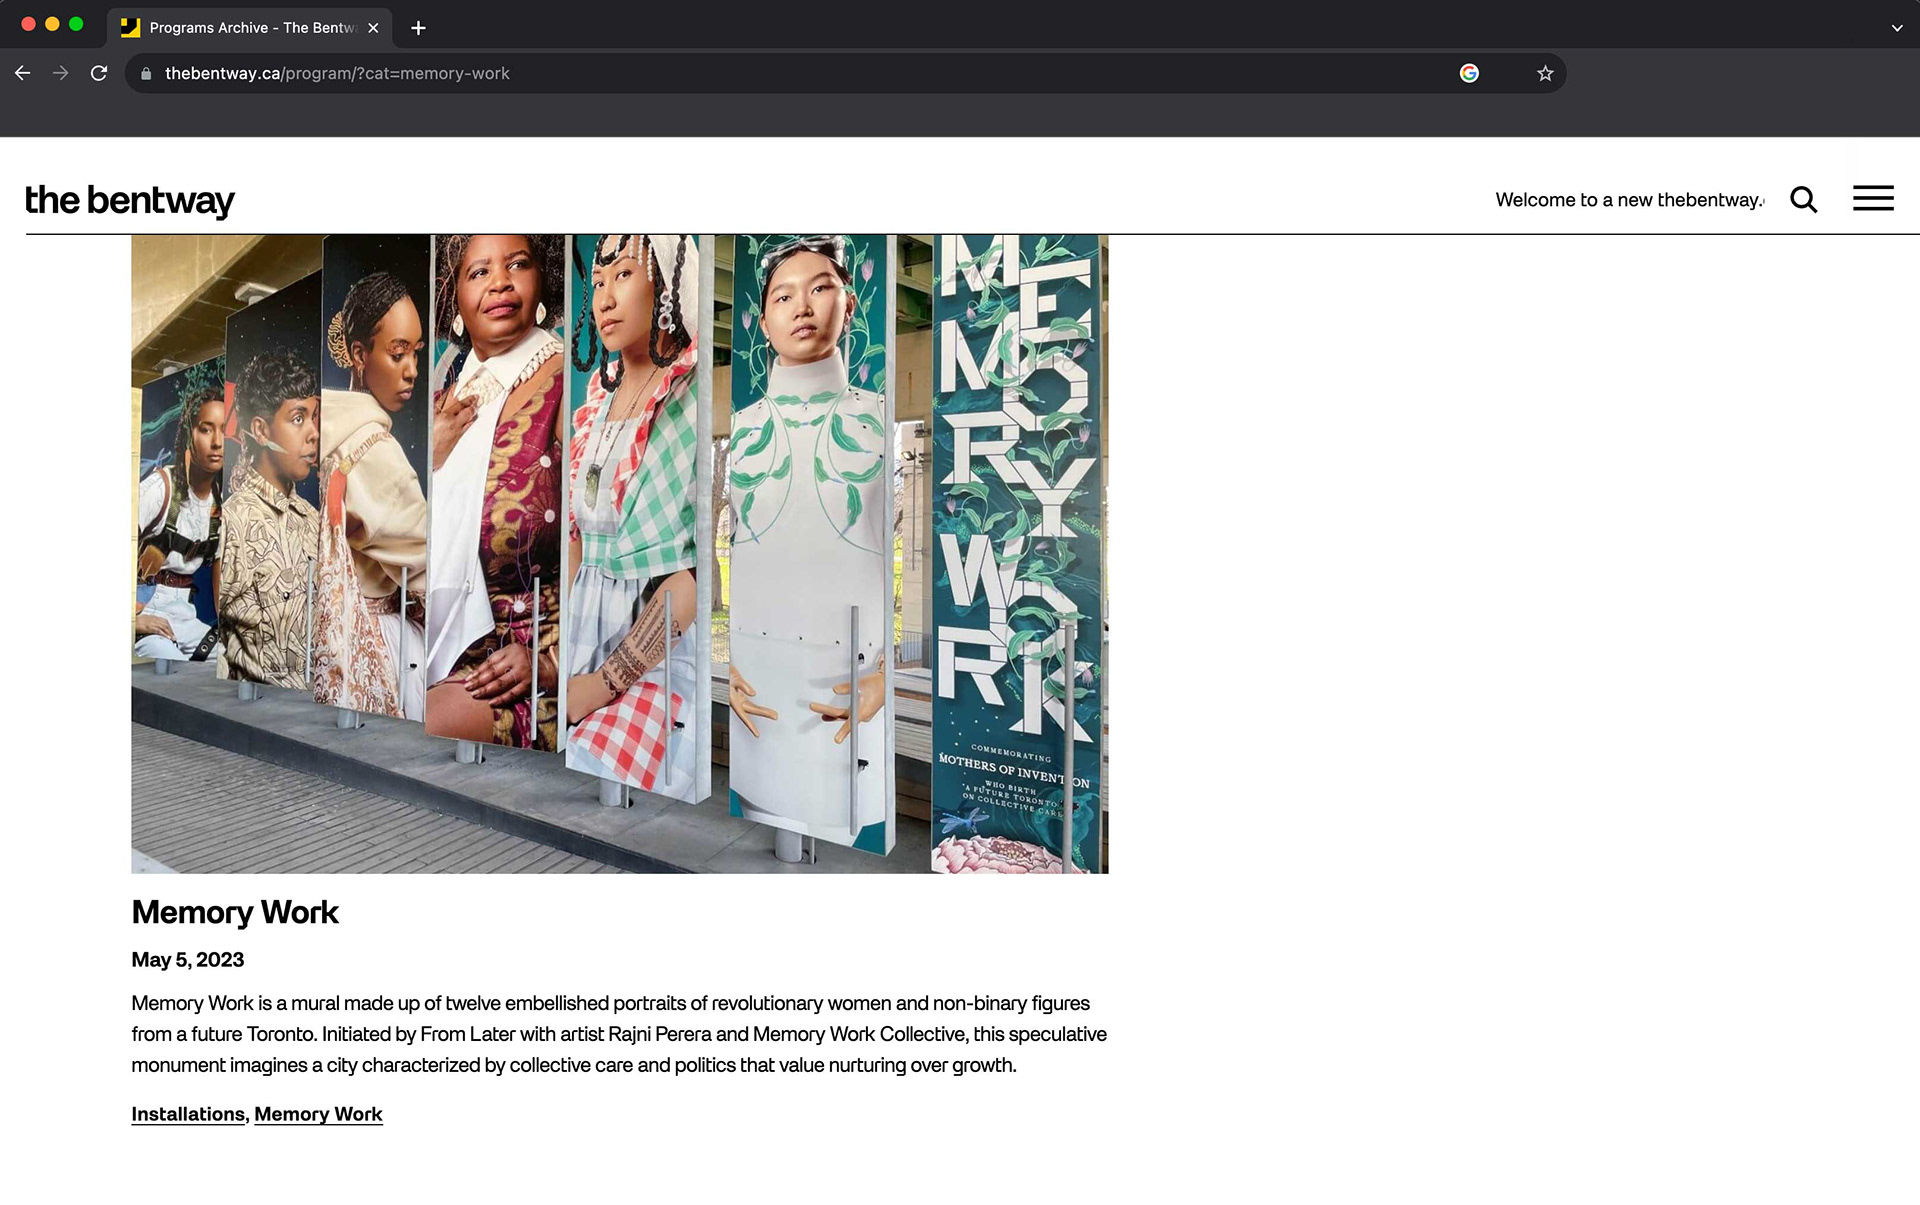The height and width of the screenshot is (1205, 1920).
Task: Click the Memory Work category link
Action: point(318,1114)
